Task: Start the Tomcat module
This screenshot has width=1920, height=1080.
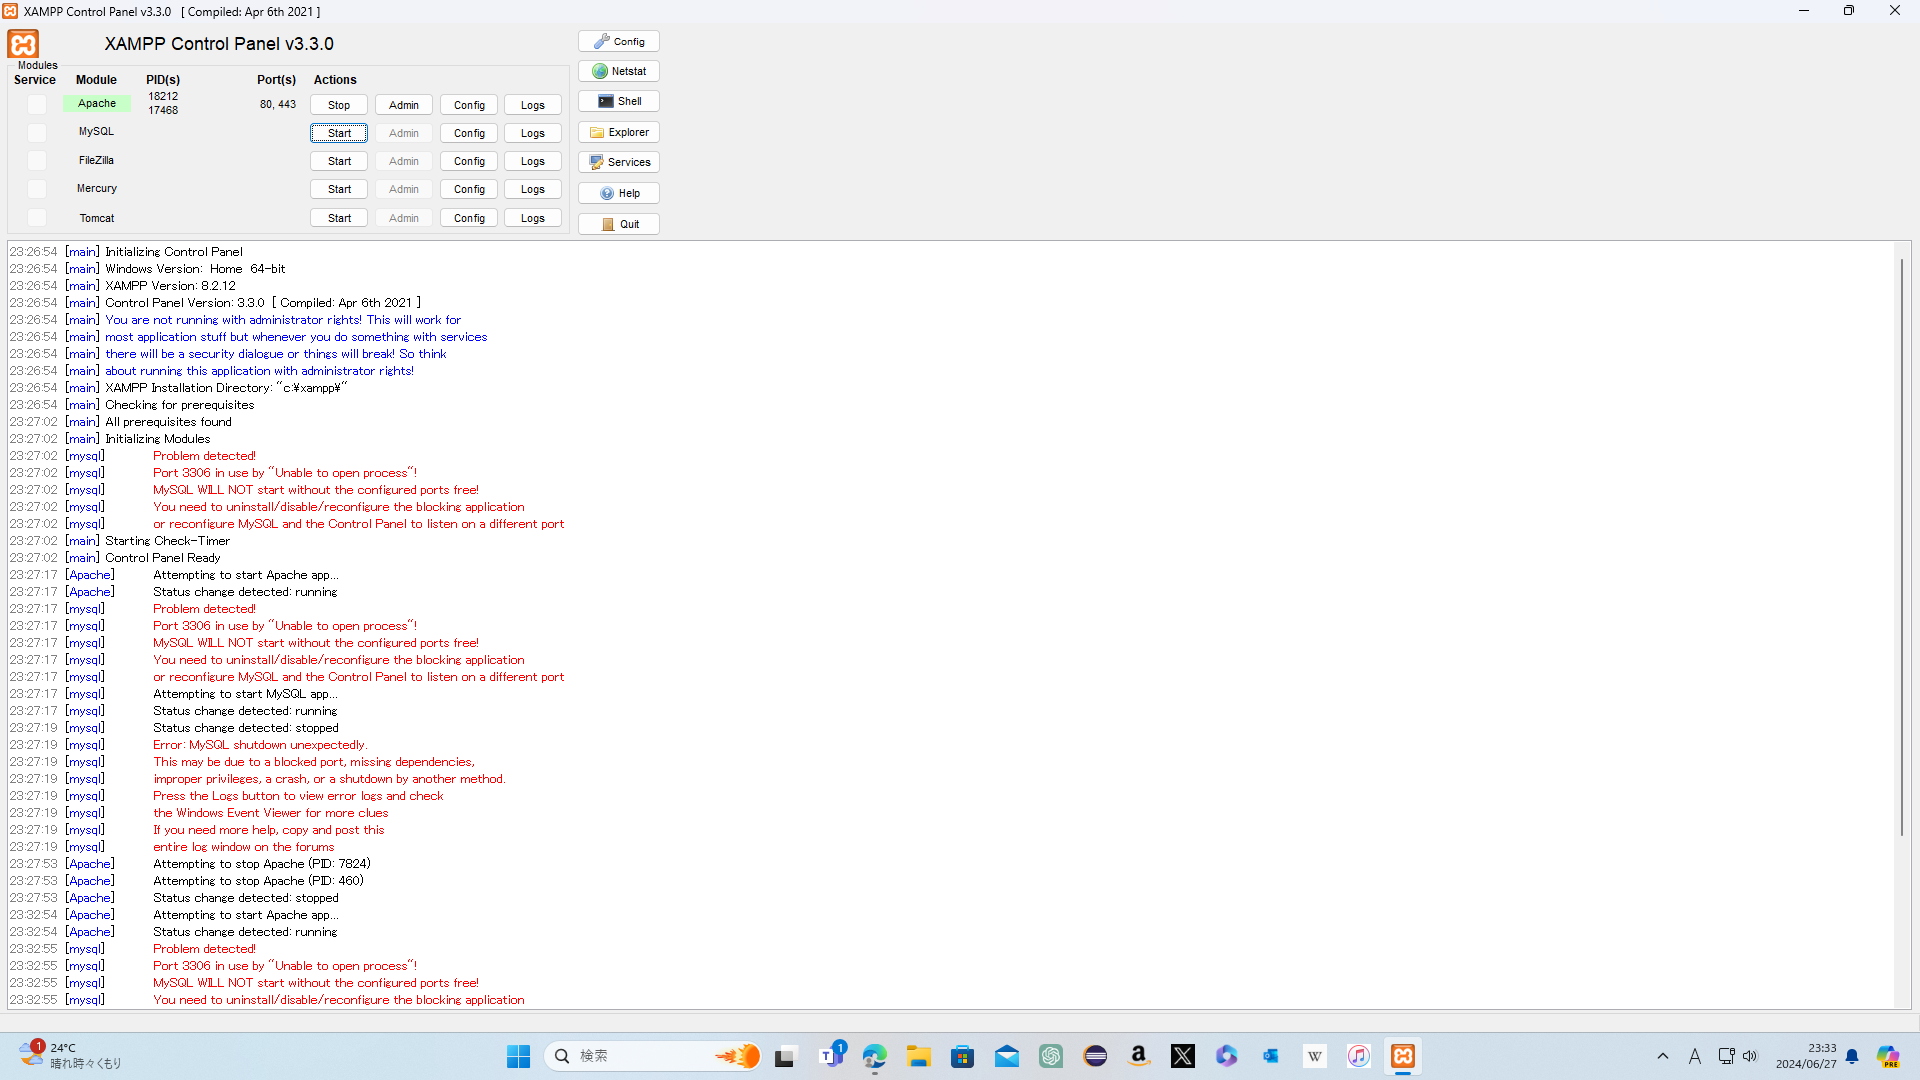Action: 339,218
